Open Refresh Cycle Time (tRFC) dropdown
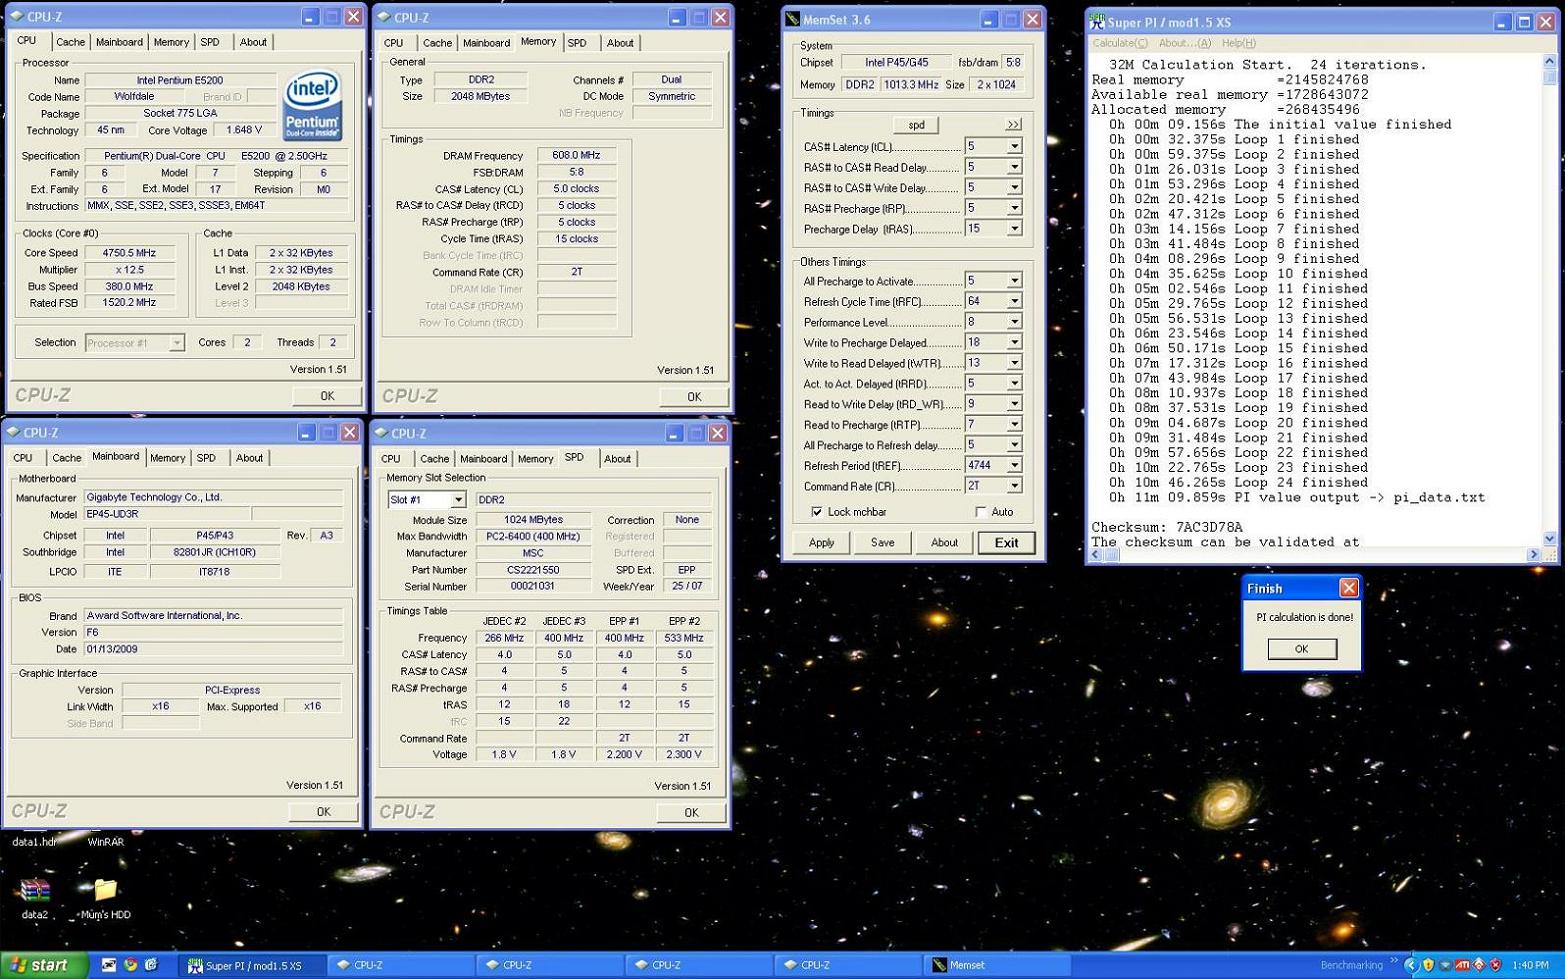The height and width of the screenshot is (979, 1565). tap(1014, 301)
